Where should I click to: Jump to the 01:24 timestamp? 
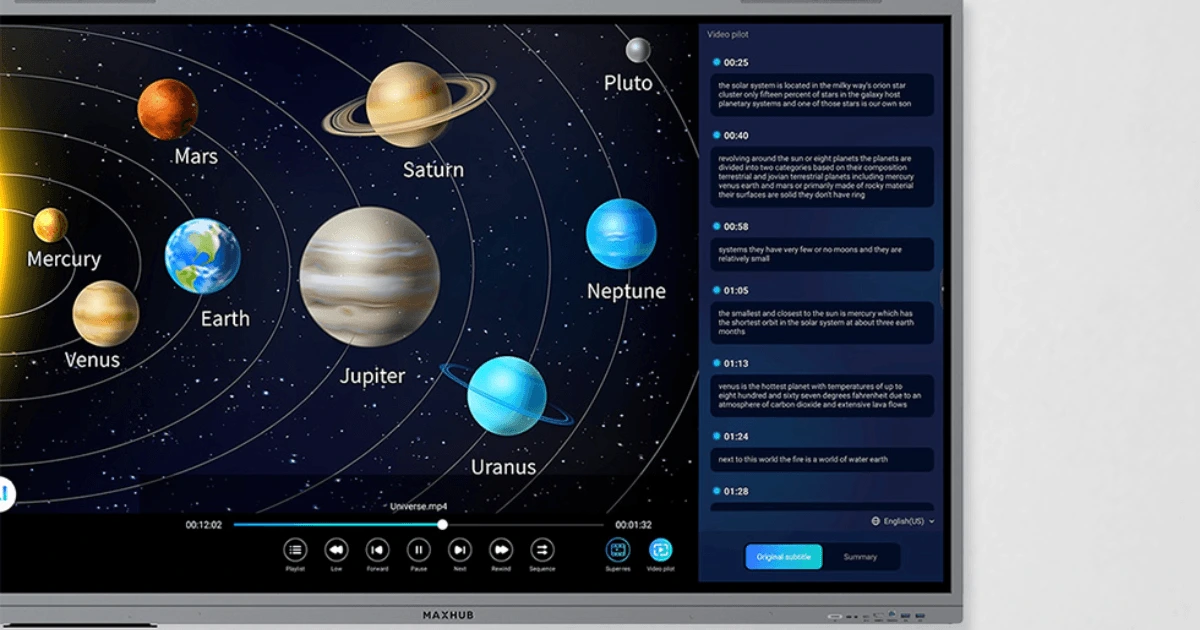(736, 437)
